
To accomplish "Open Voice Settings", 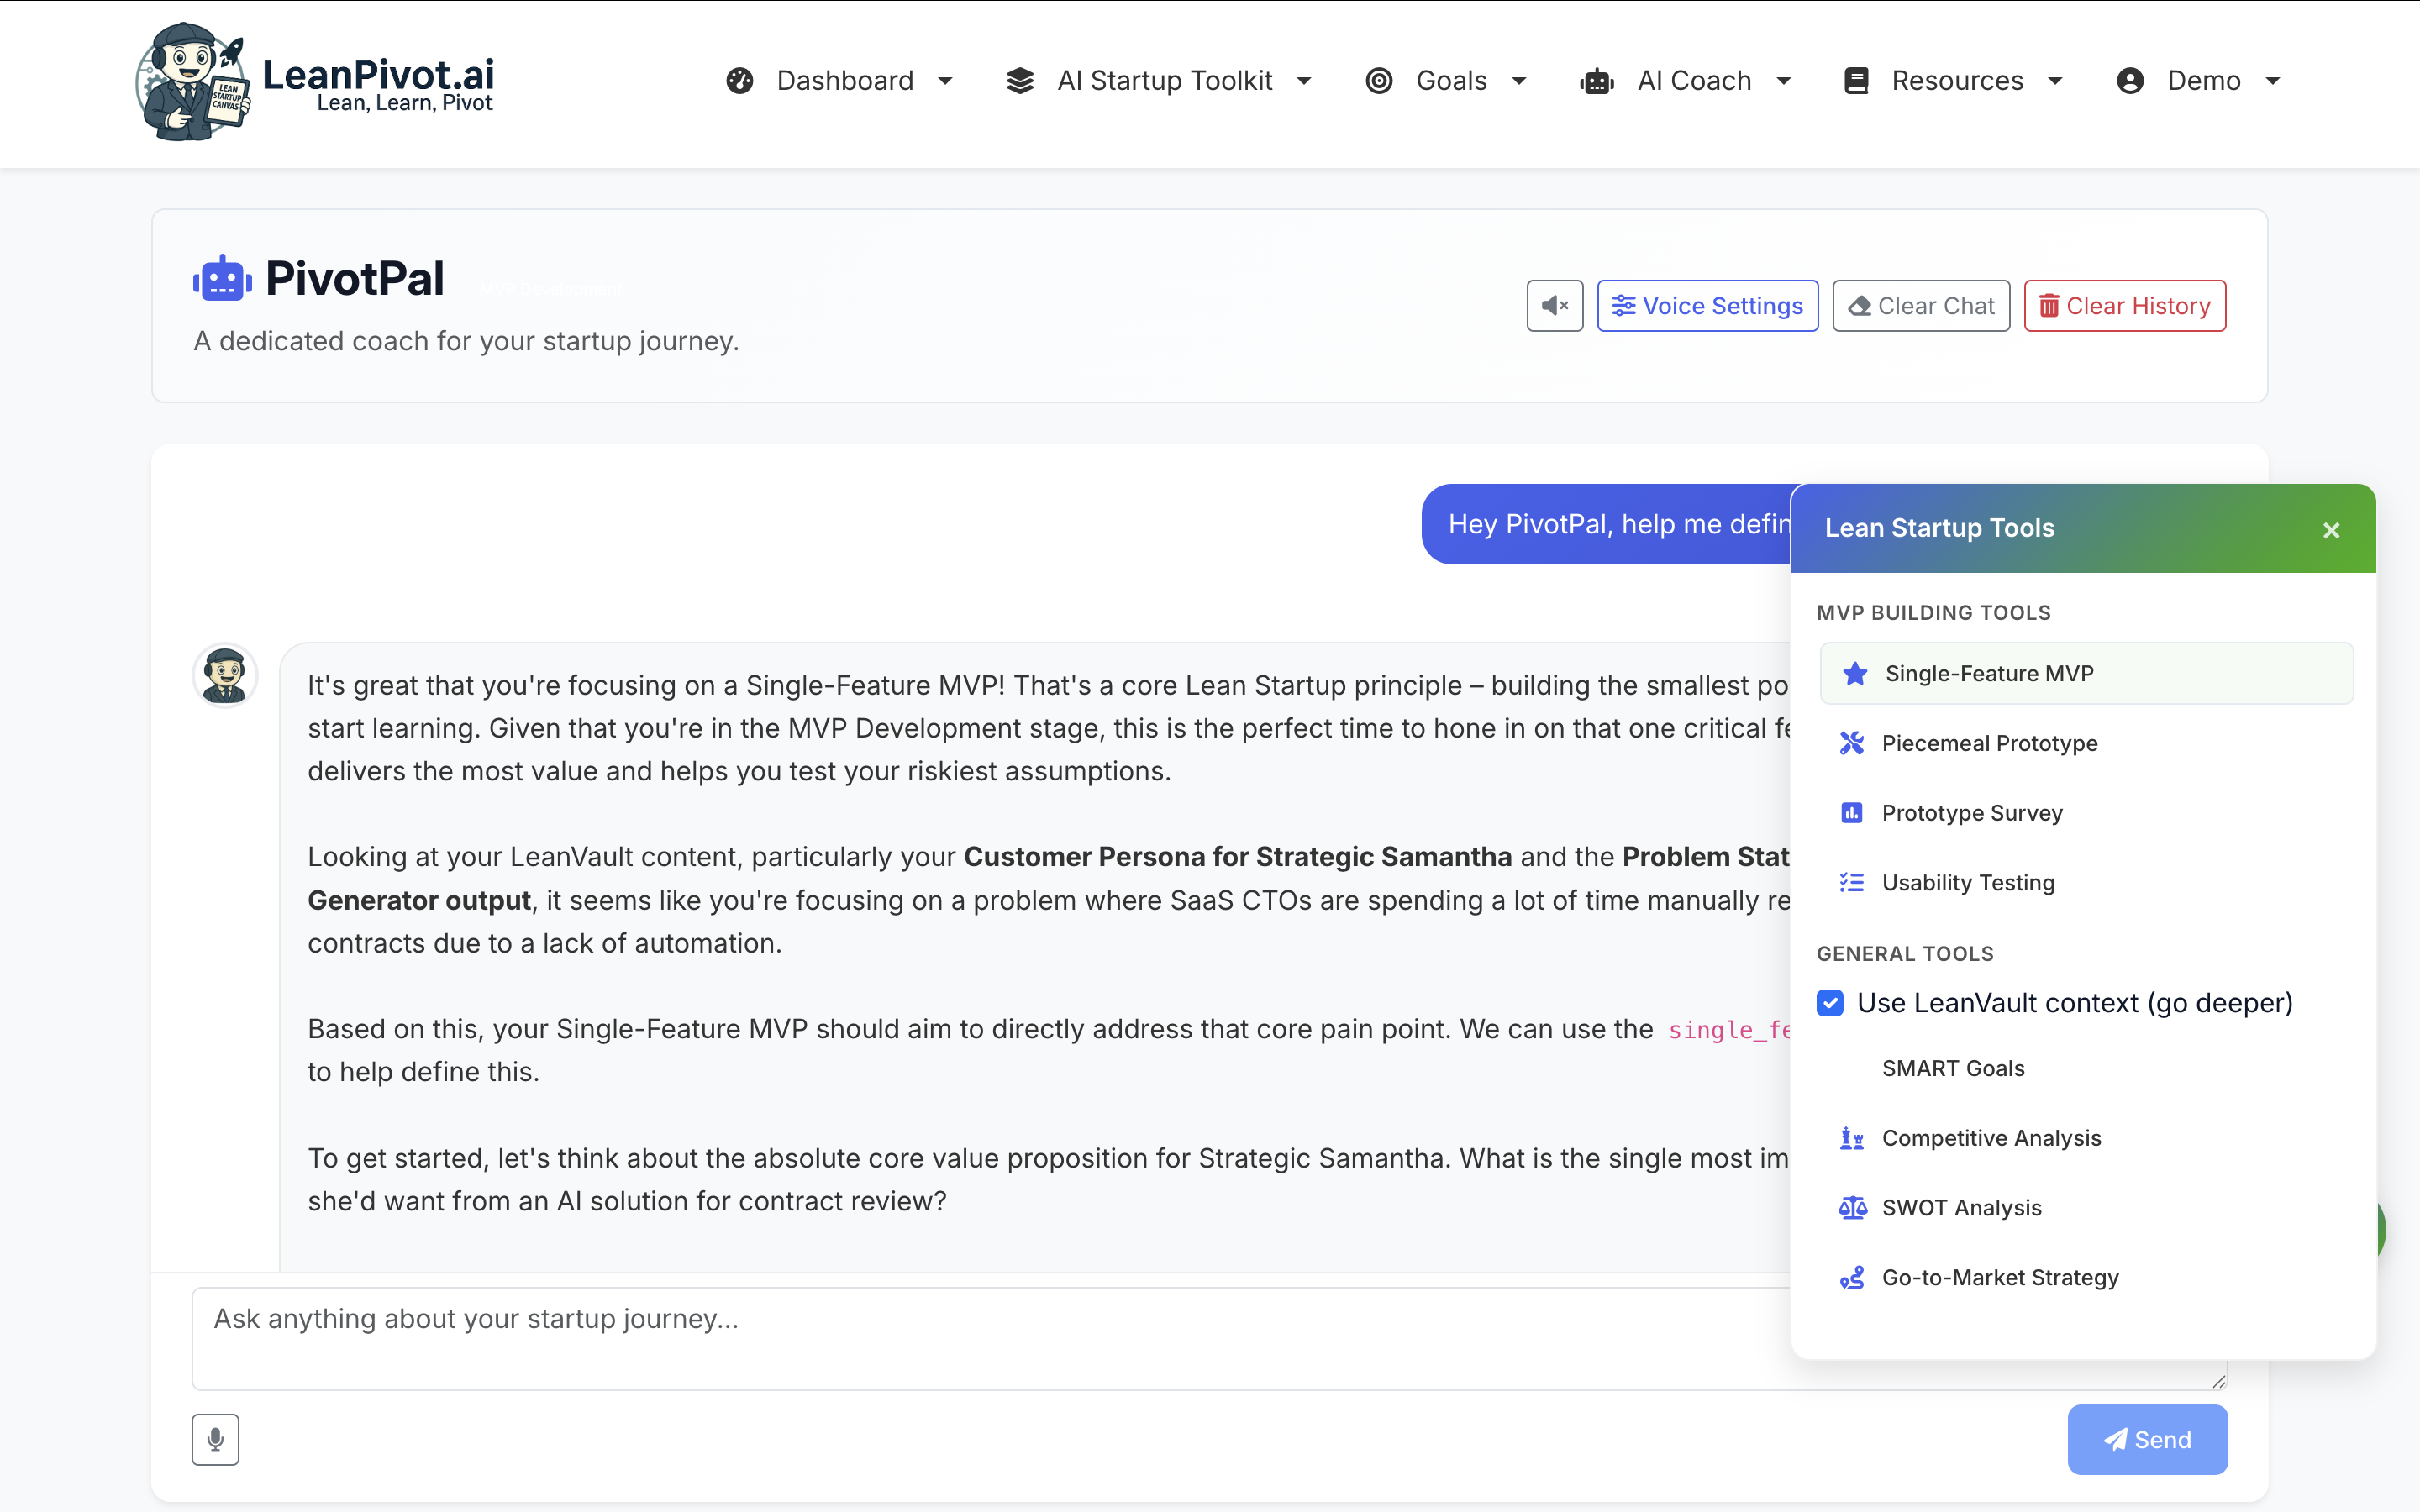I will 1707,306.
